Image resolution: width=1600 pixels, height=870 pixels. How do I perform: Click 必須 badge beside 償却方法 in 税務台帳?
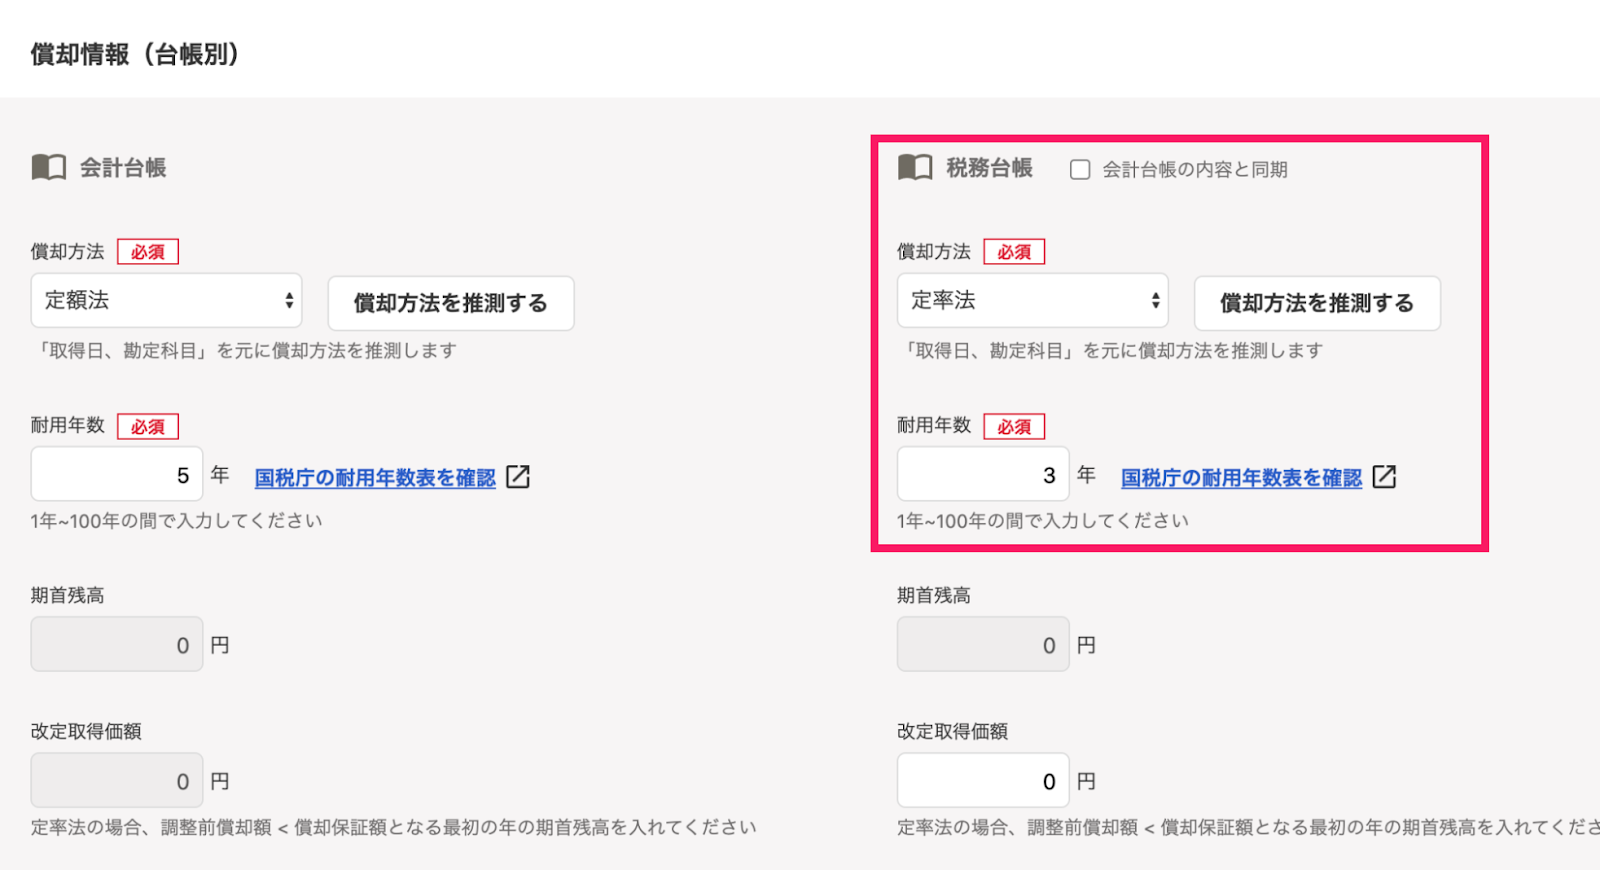[1014, 252]
